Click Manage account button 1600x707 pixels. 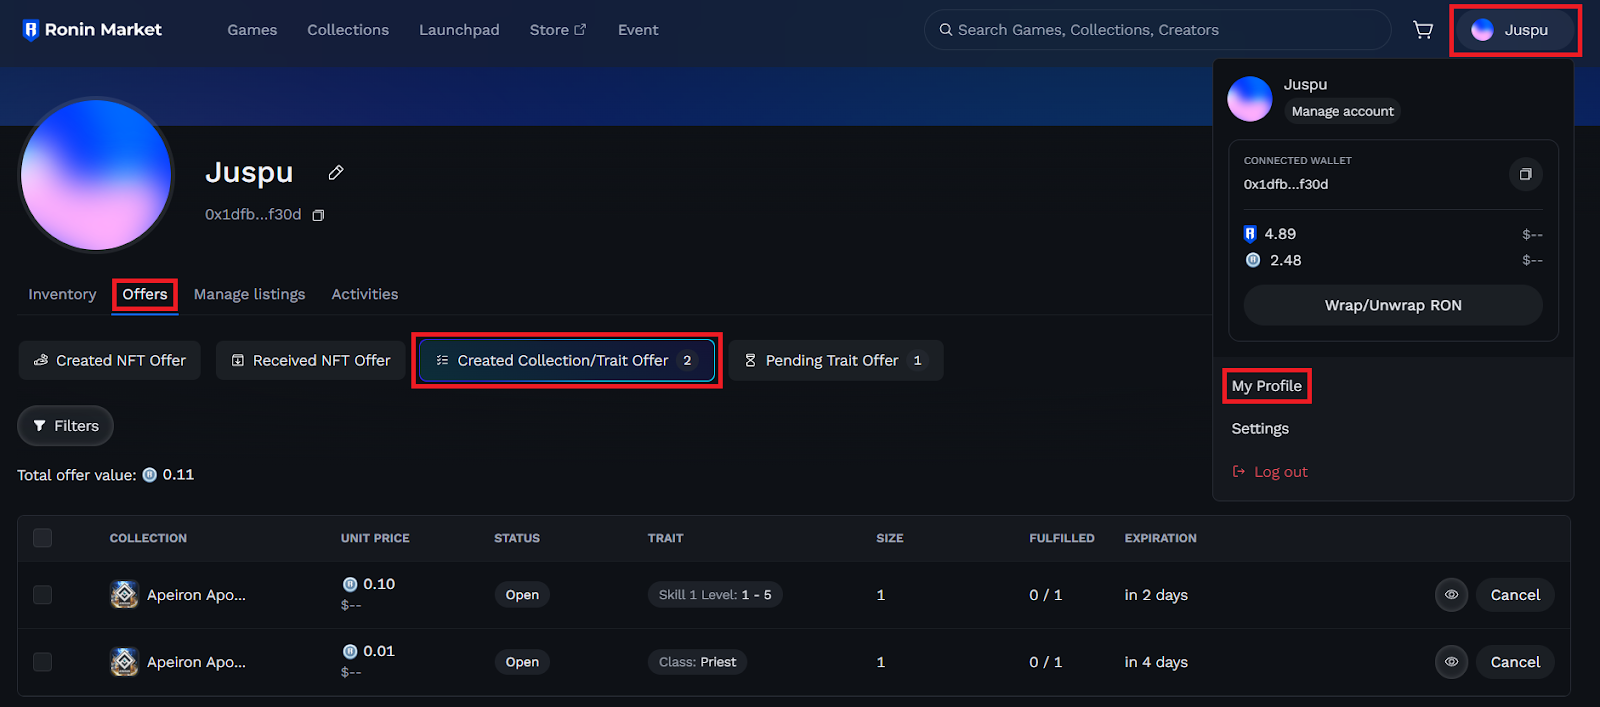1342,111
